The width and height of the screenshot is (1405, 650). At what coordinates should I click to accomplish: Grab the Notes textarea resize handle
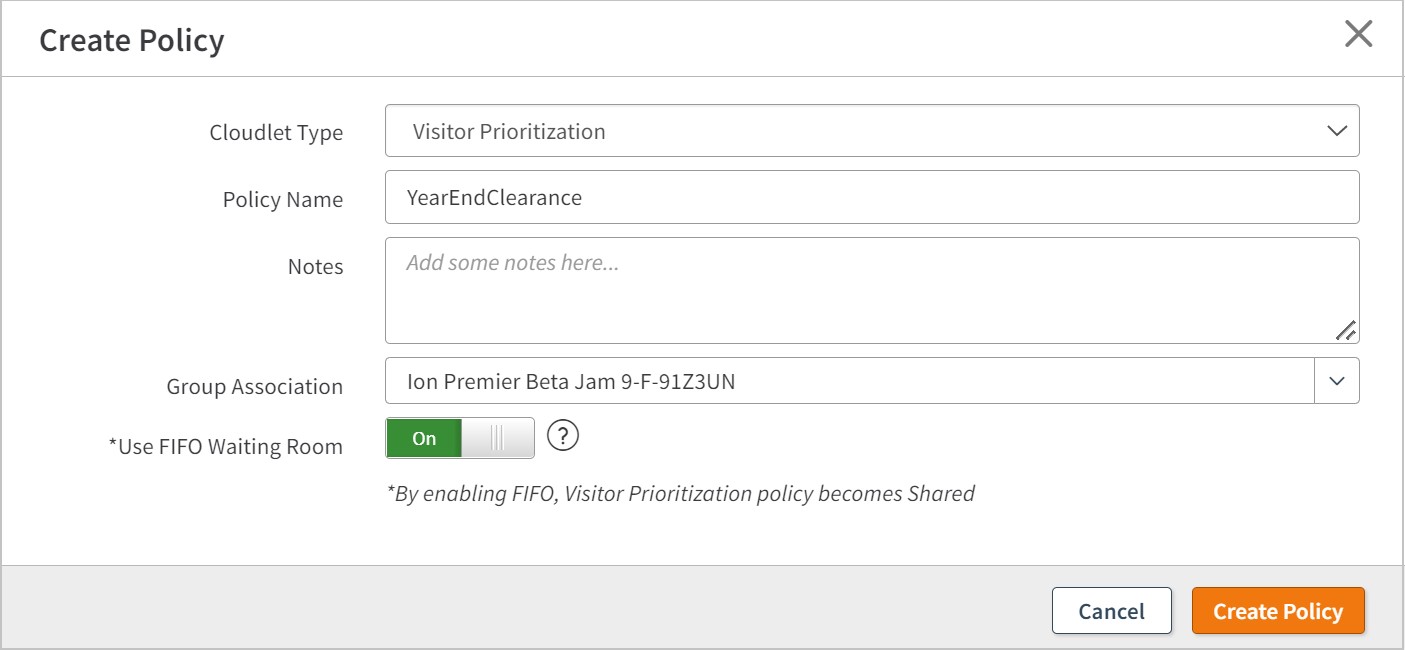(x=1345, y=330)
